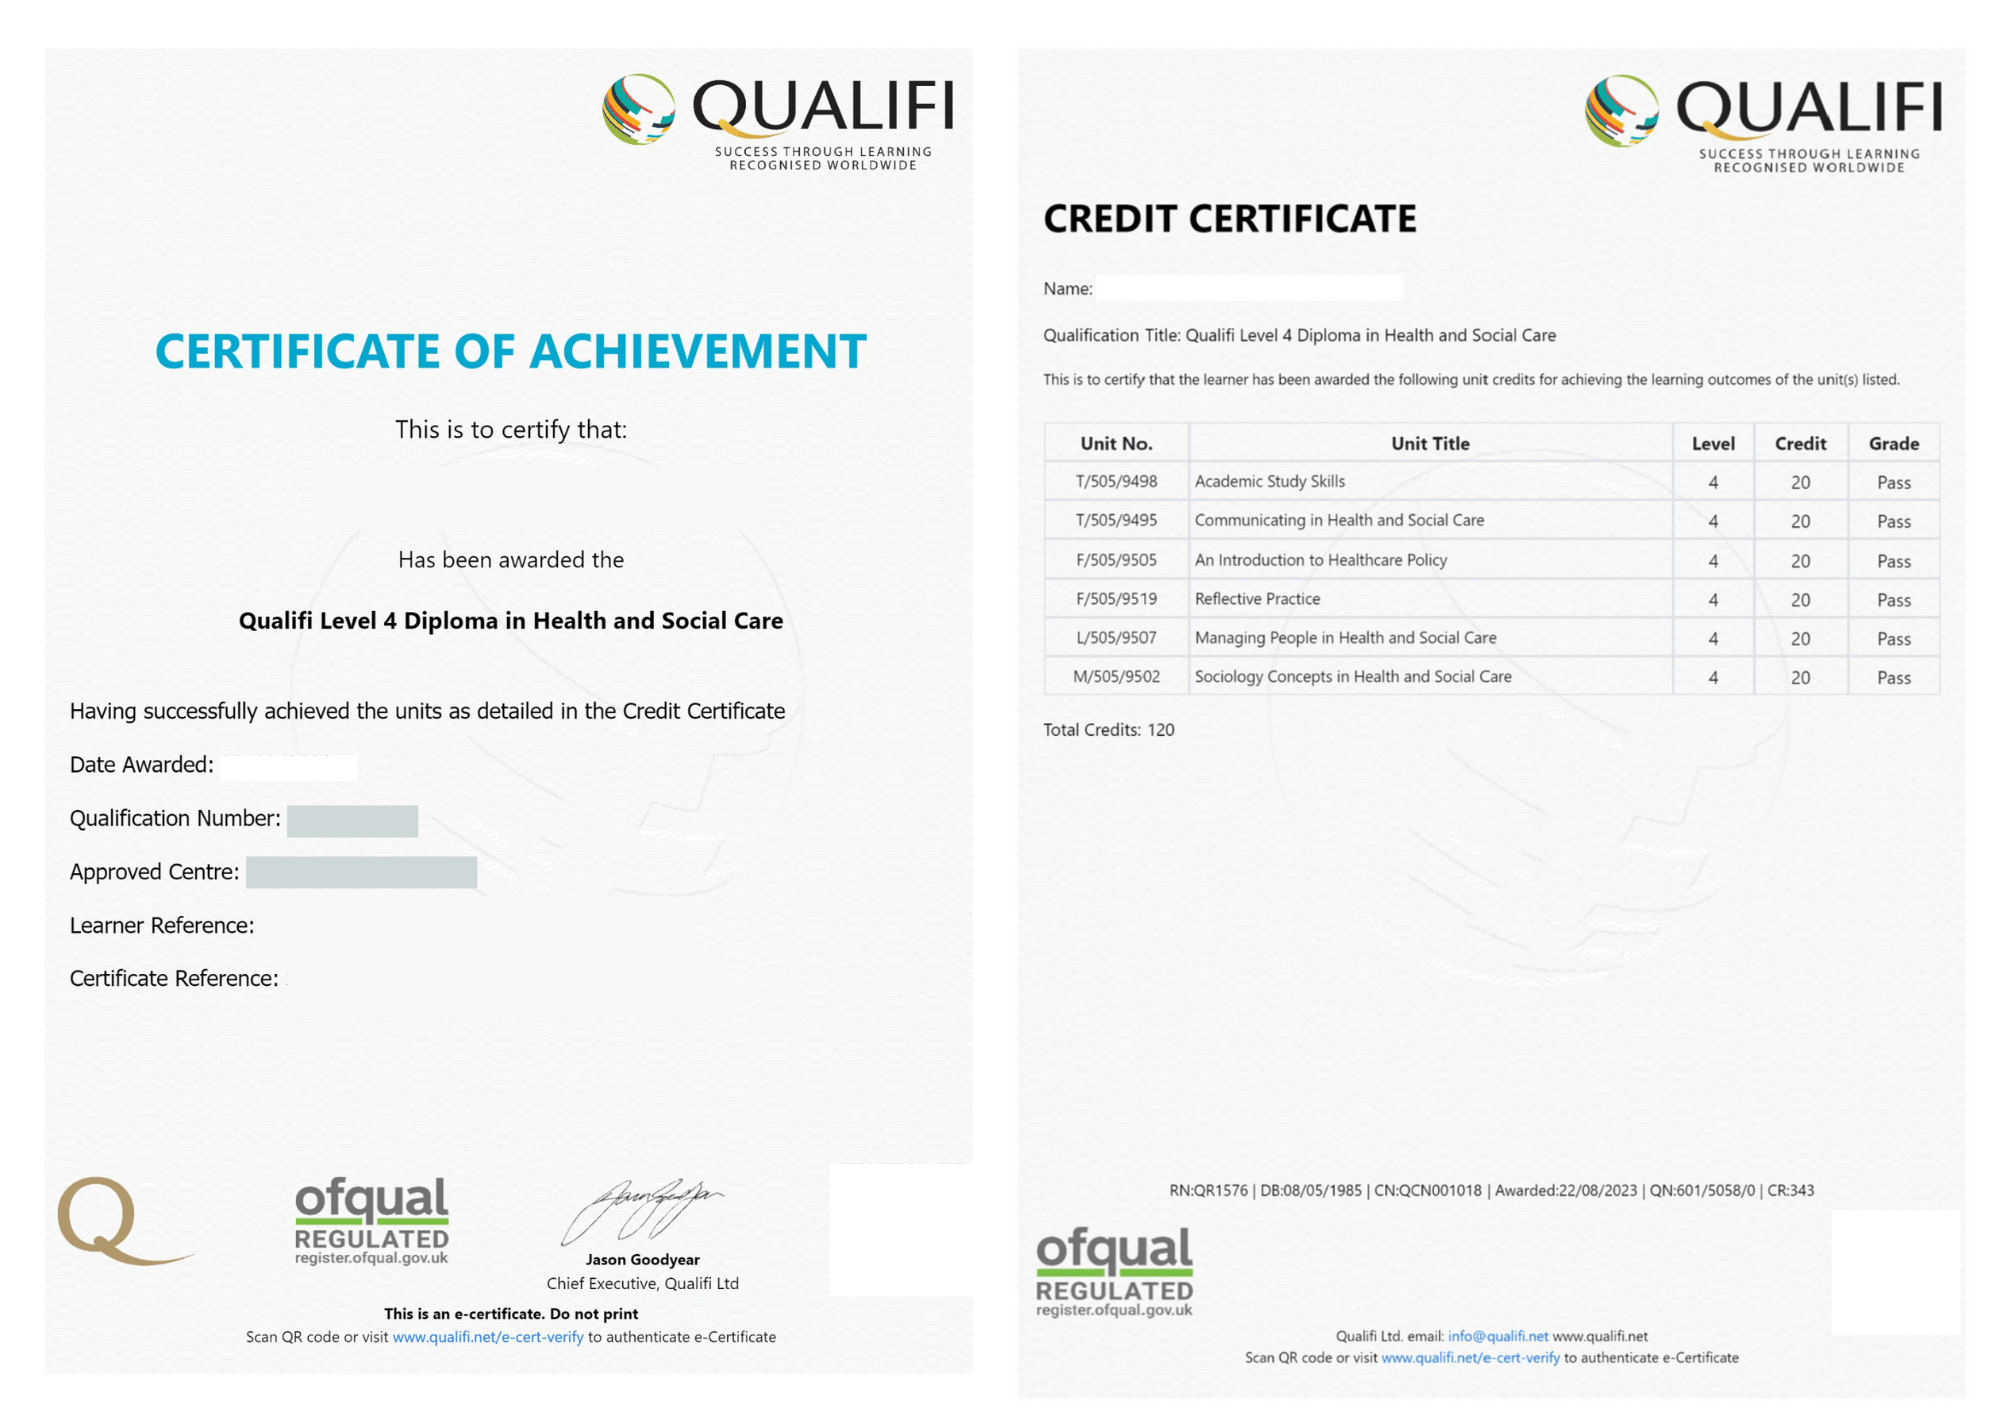Select unit number F/505/9519
Image resolution: width=2000 pixels, height=1414 pixels.
tap(1116, 599)
